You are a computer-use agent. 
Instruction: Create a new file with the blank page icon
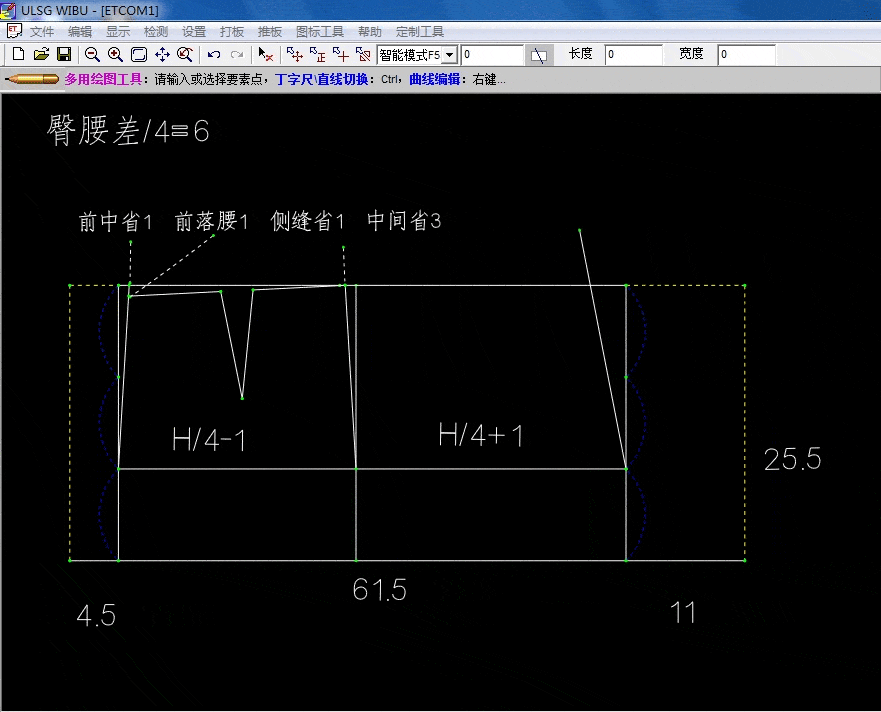click(x=17, y=54)
